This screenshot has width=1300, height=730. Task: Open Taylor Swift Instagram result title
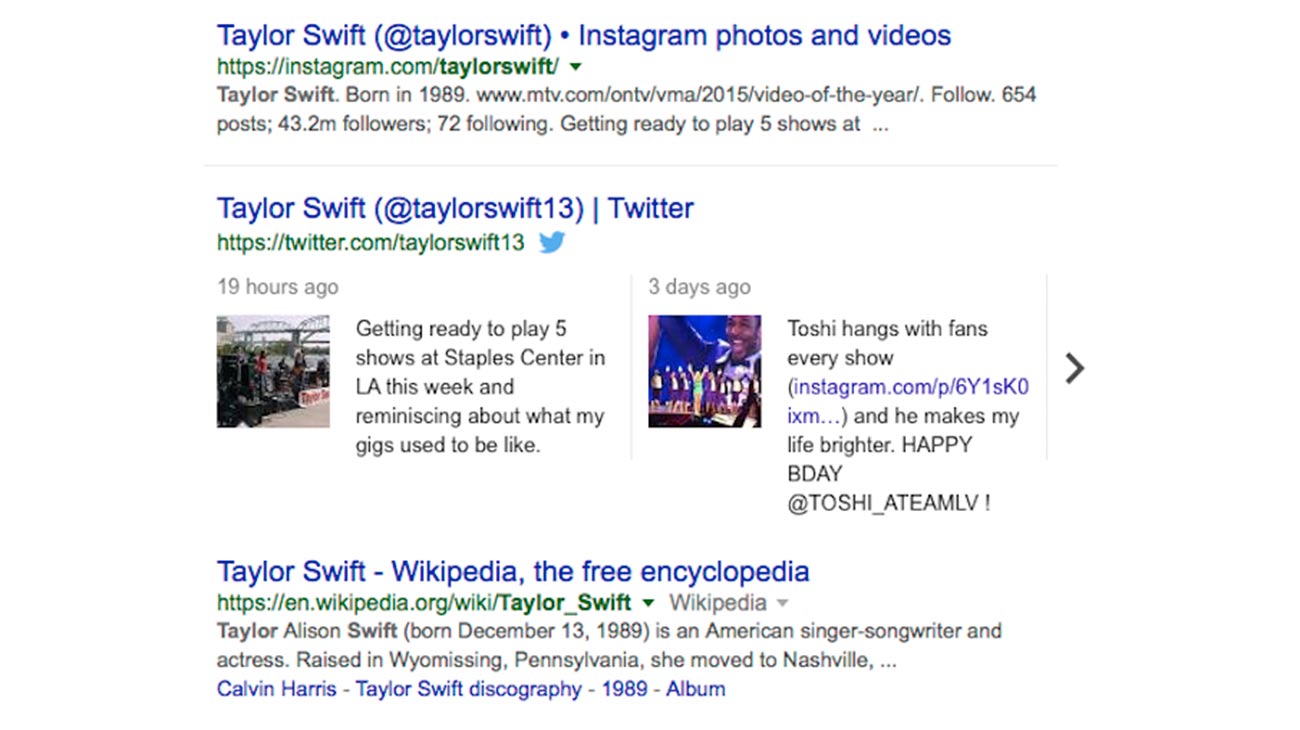[x=583, y=36]
